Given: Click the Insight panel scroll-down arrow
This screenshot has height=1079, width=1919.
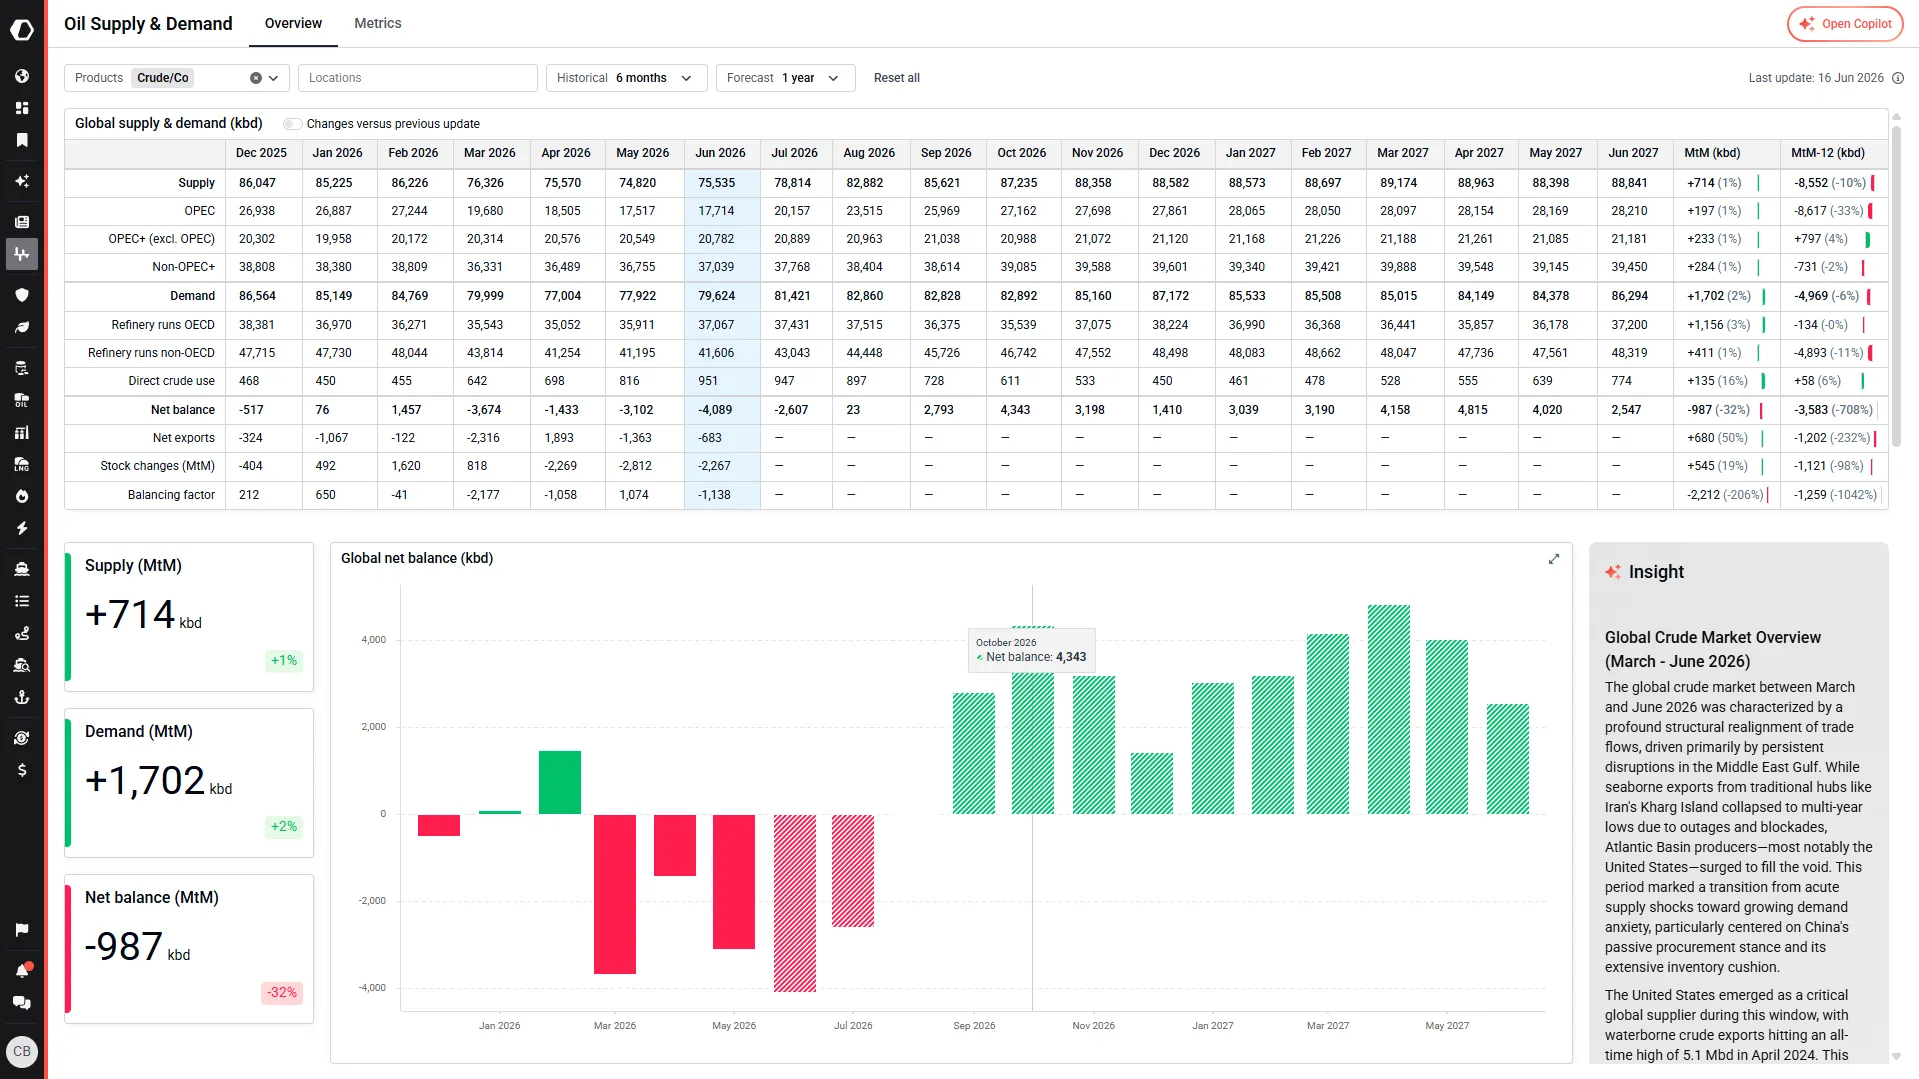Looking at the screenshot, I should [1896, 1056].
